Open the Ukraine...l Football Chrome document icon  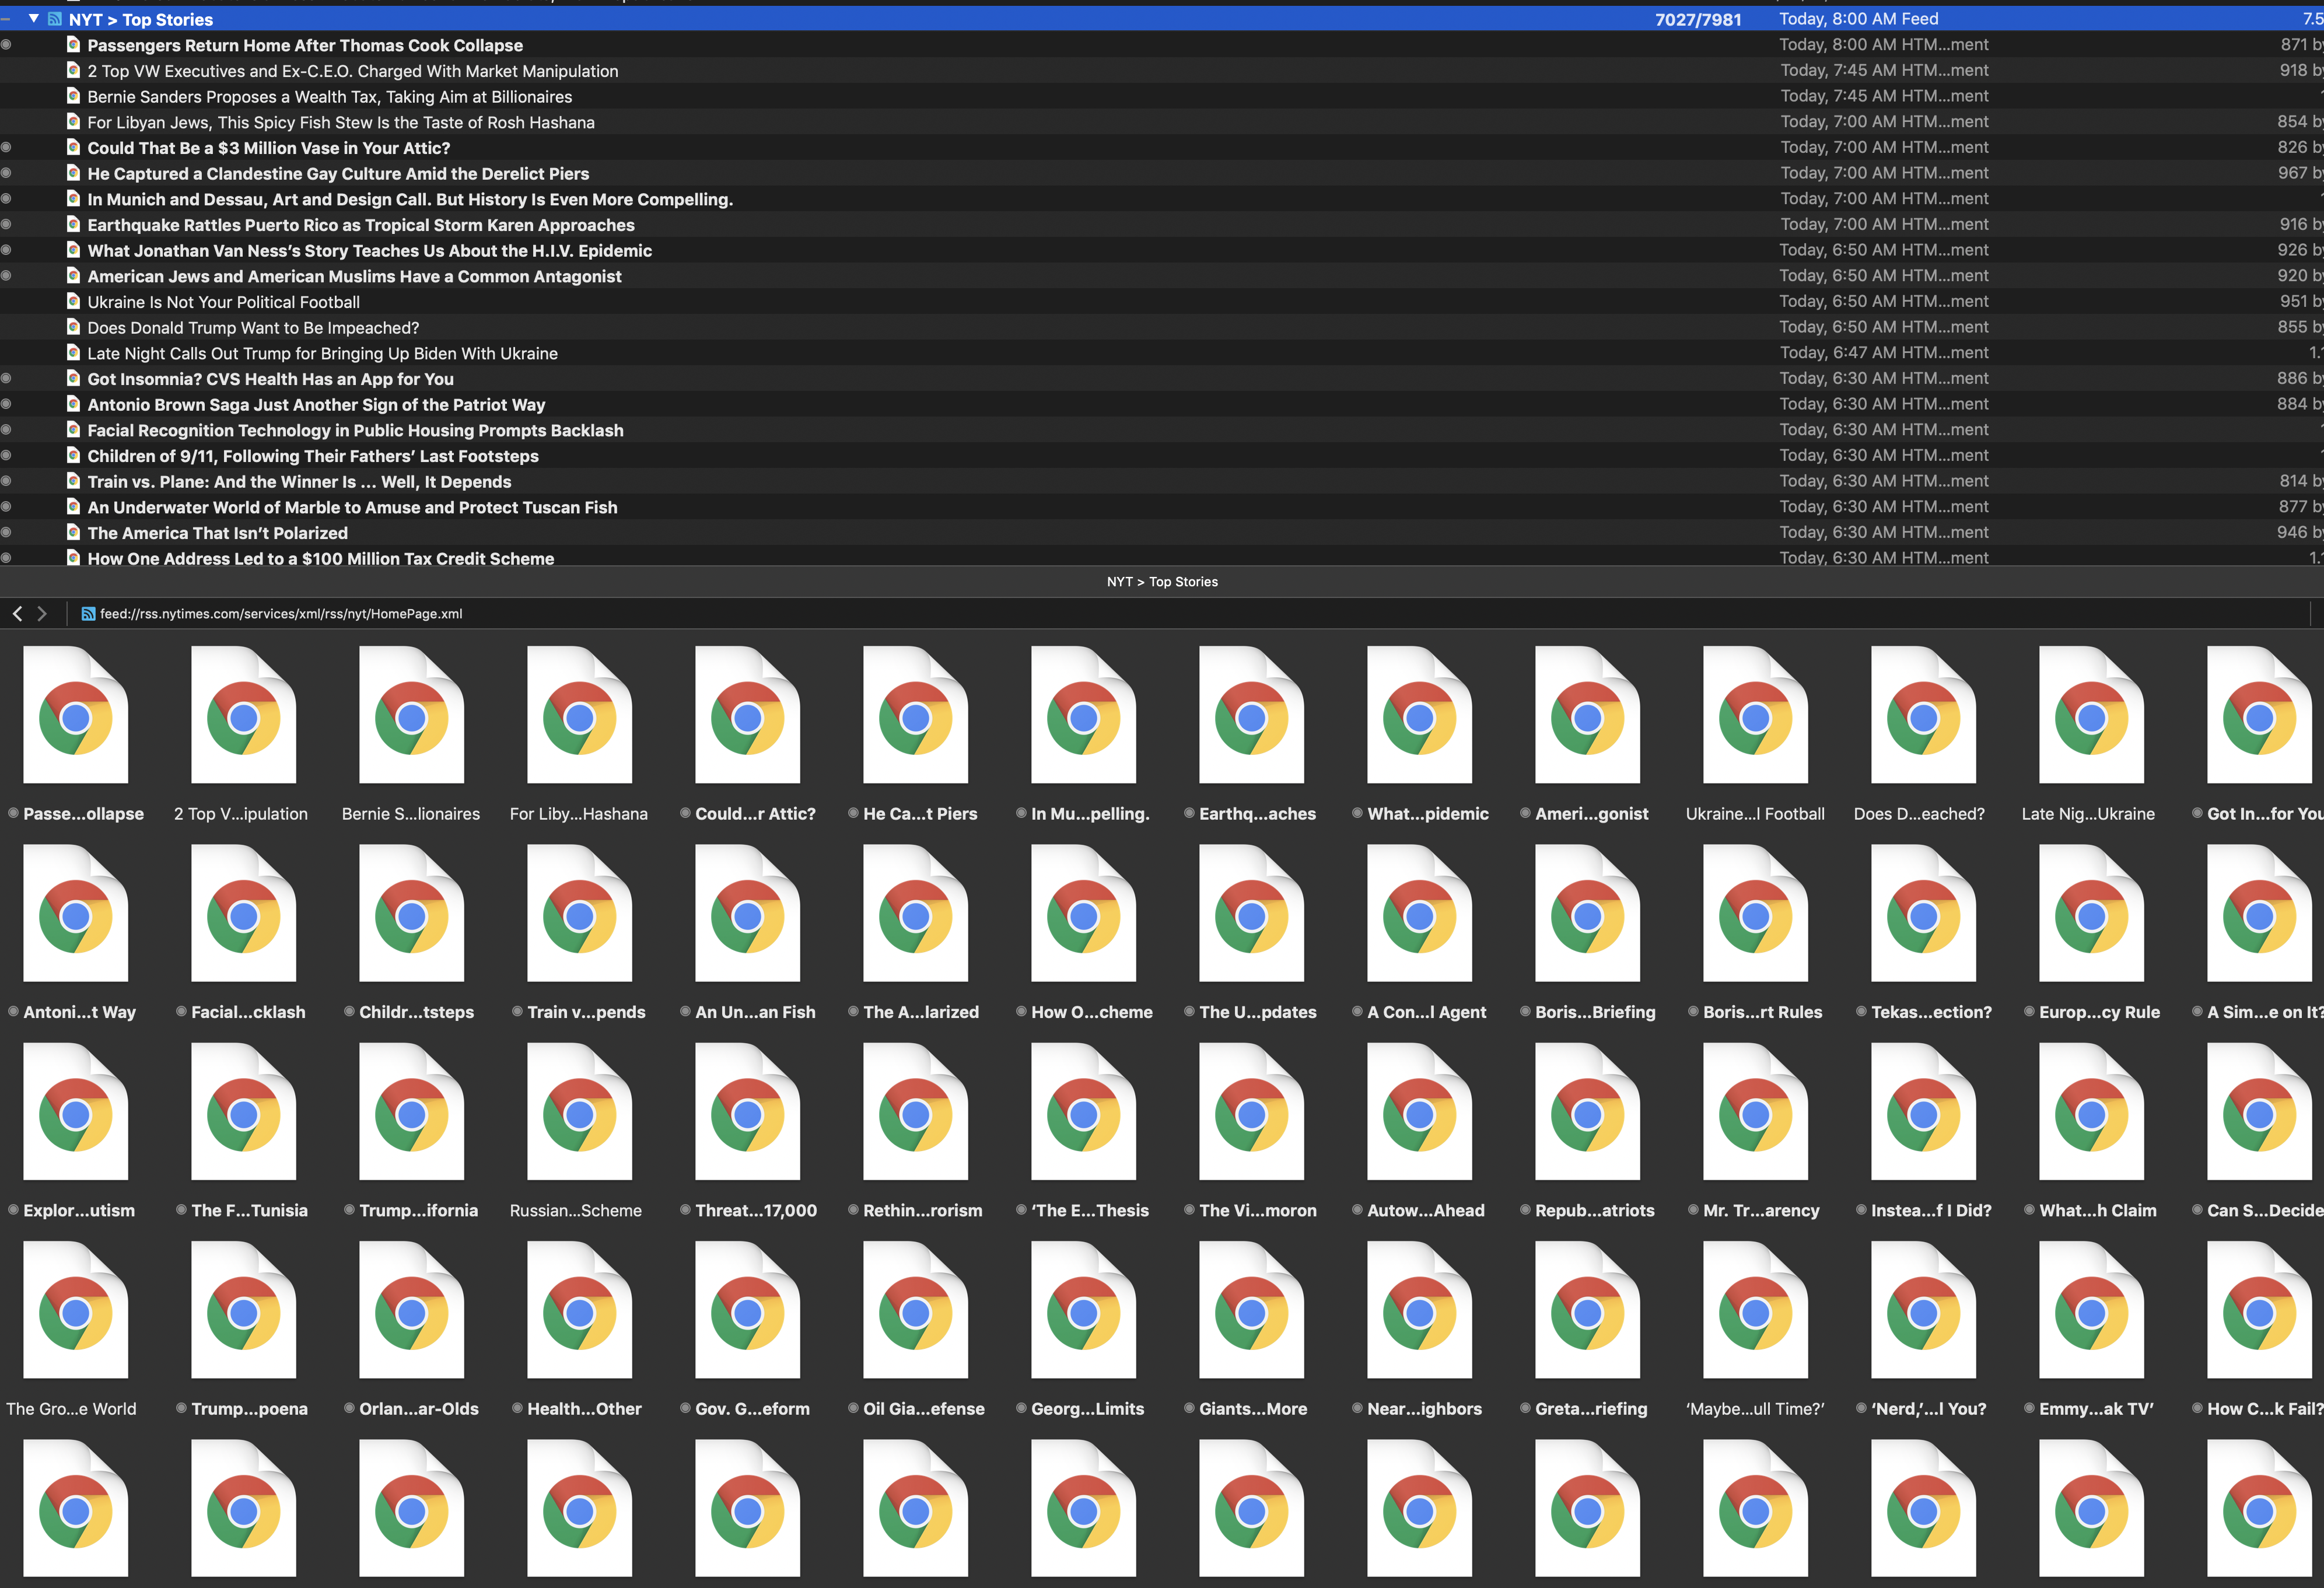1756,714
